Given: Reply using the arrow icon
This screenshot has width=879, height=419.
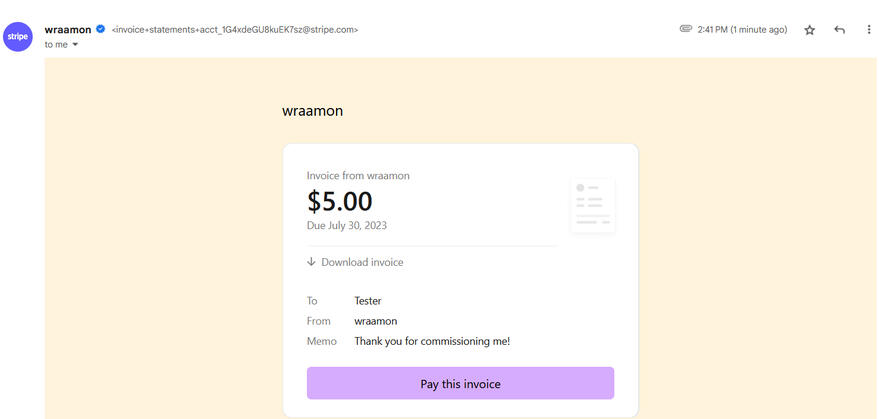Looking at the screenshot, I should [x=839, y=30].
